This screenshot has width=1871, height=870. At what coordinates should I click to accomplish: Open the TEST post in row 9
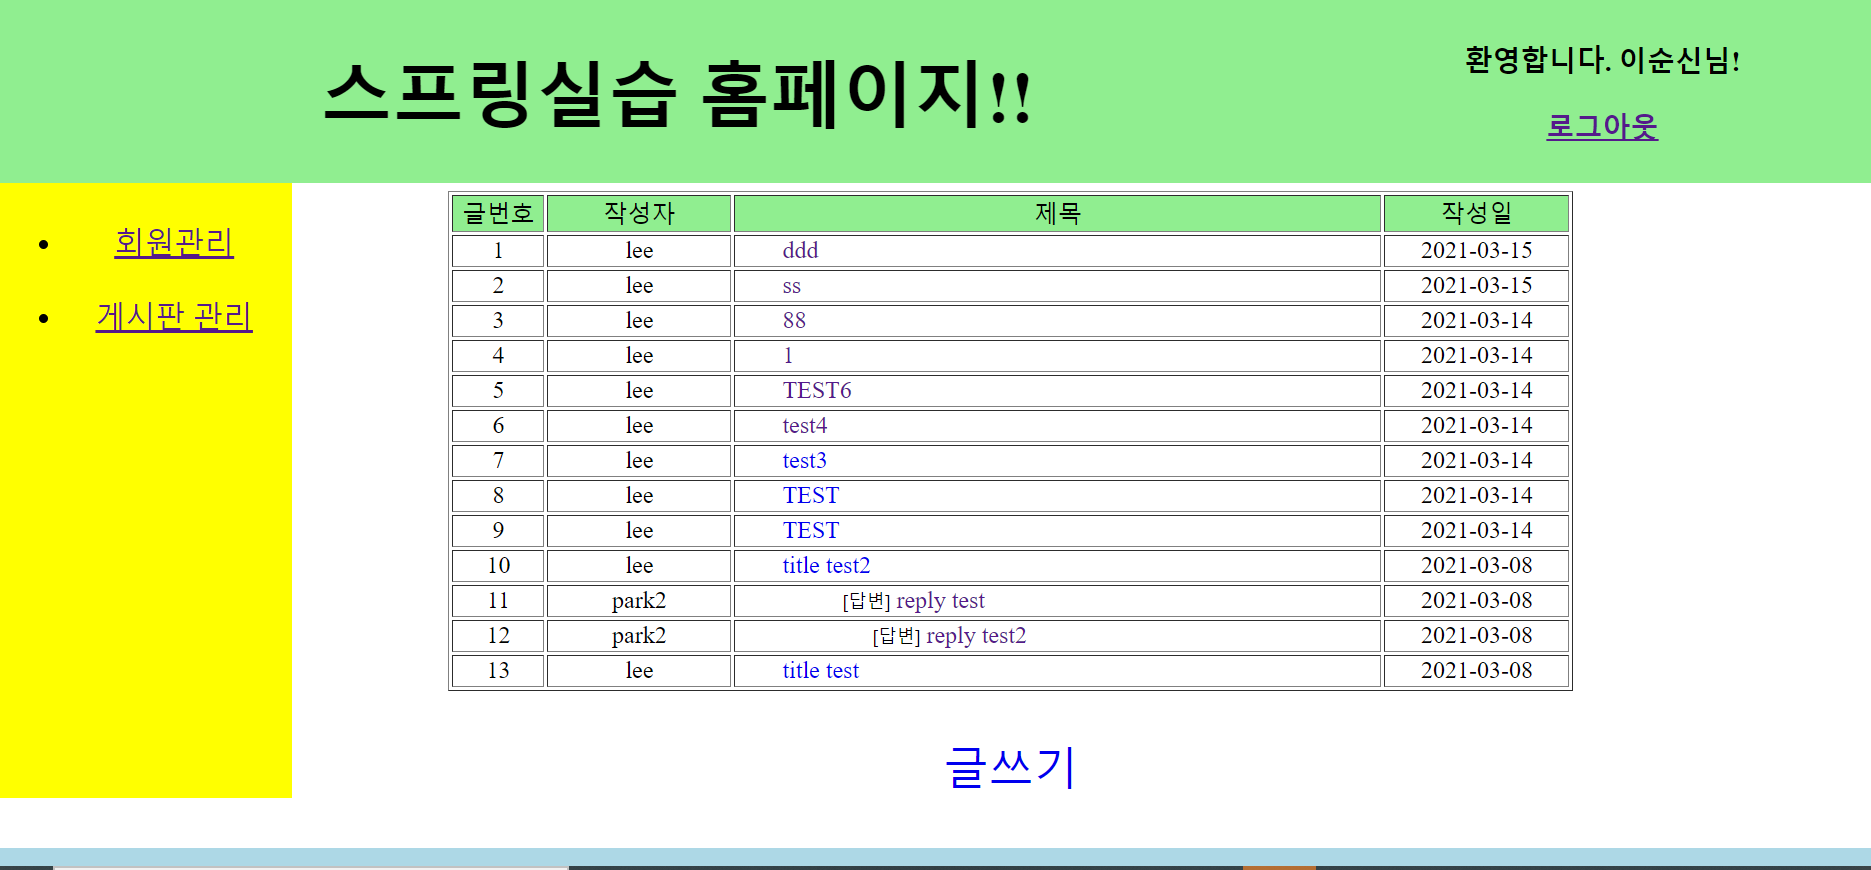(811, 531)
